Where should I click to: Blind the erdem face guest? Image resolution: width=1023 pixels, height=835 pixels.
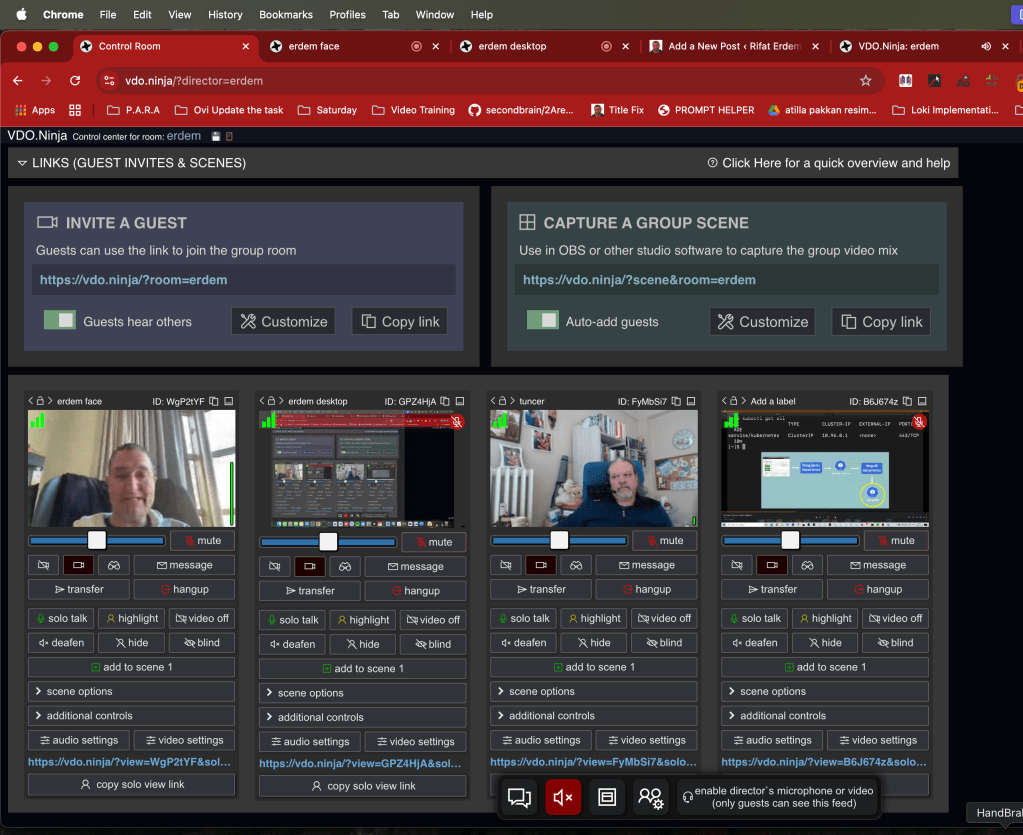(x=202, y=643)
